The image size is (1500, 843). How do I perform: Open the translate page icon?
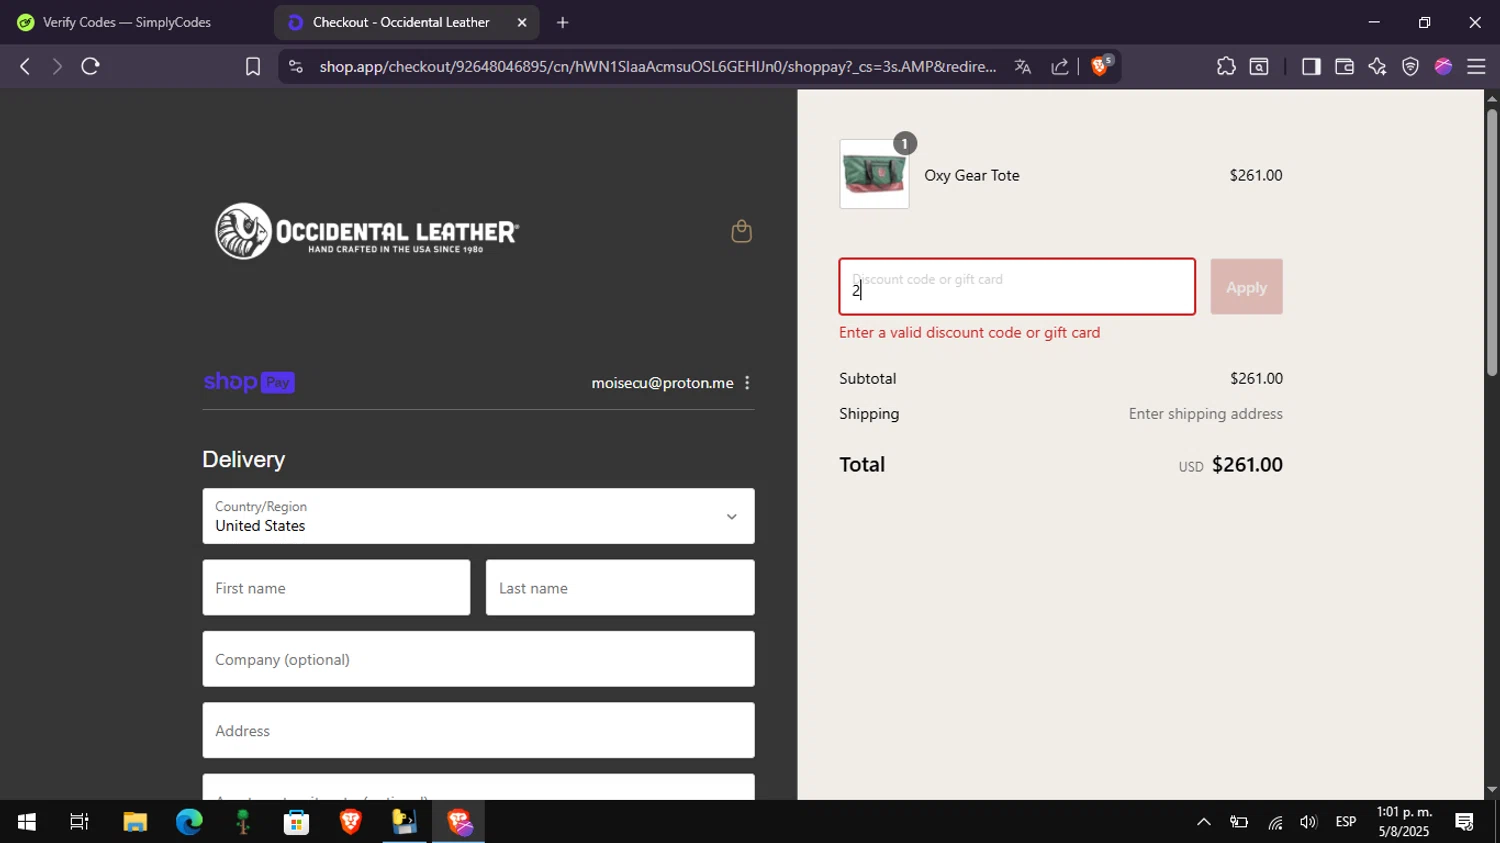point(1022,67)
